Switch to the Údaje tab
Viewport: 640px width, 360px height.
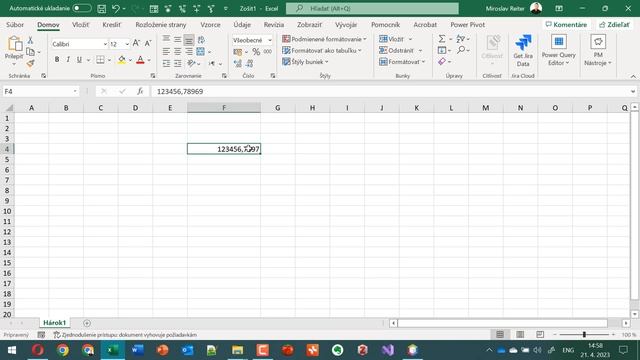(x=242, y=24)
